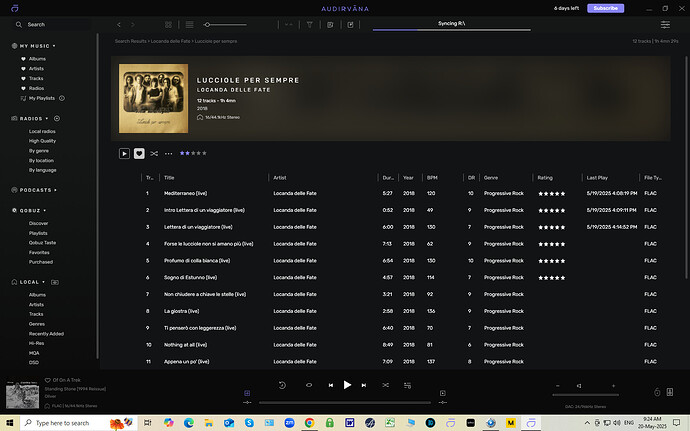This screenshot has width=690, height=431.
Task: Select the track Mediterraneo (live)
Action: point(185,193)
